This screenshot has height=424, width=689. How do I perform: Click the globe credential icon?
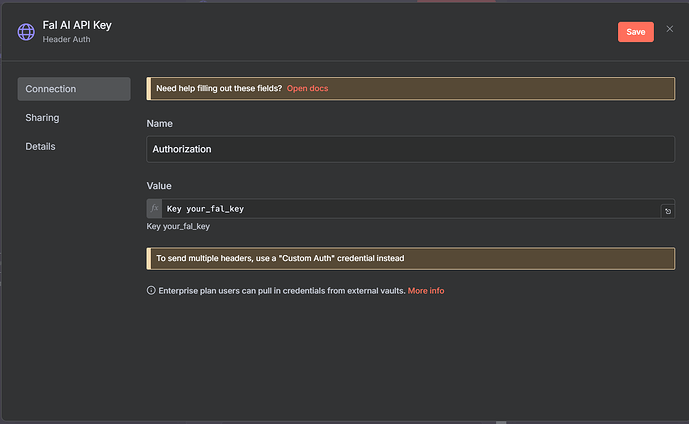coord(26,32)
